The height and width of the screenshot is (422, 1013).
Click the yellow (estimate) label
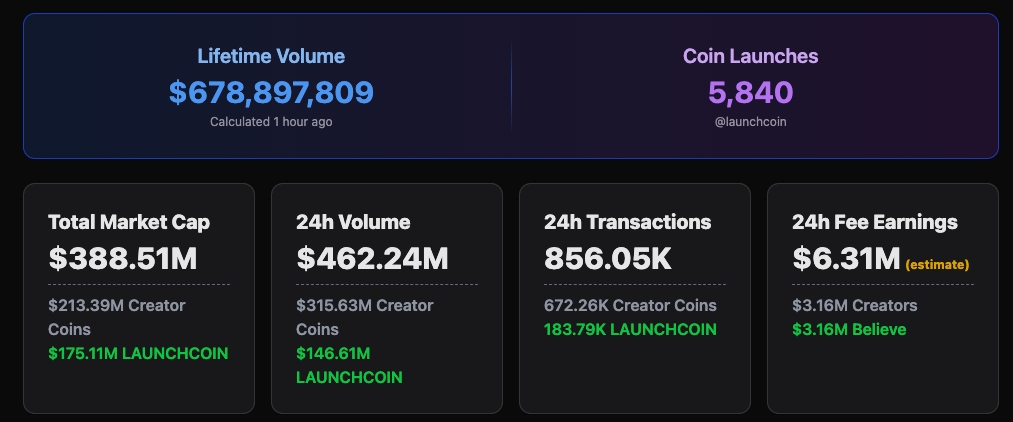(937, 265)
